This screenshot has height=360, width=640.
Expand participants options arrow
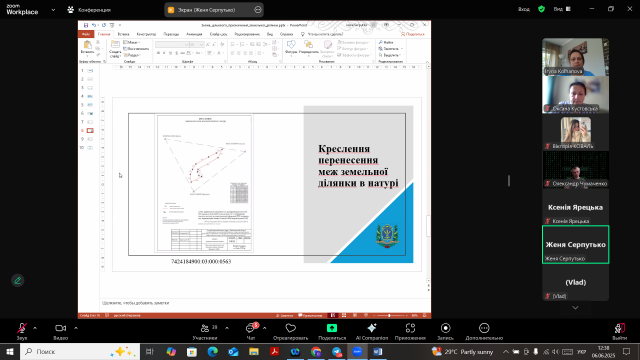click(227, 328)
